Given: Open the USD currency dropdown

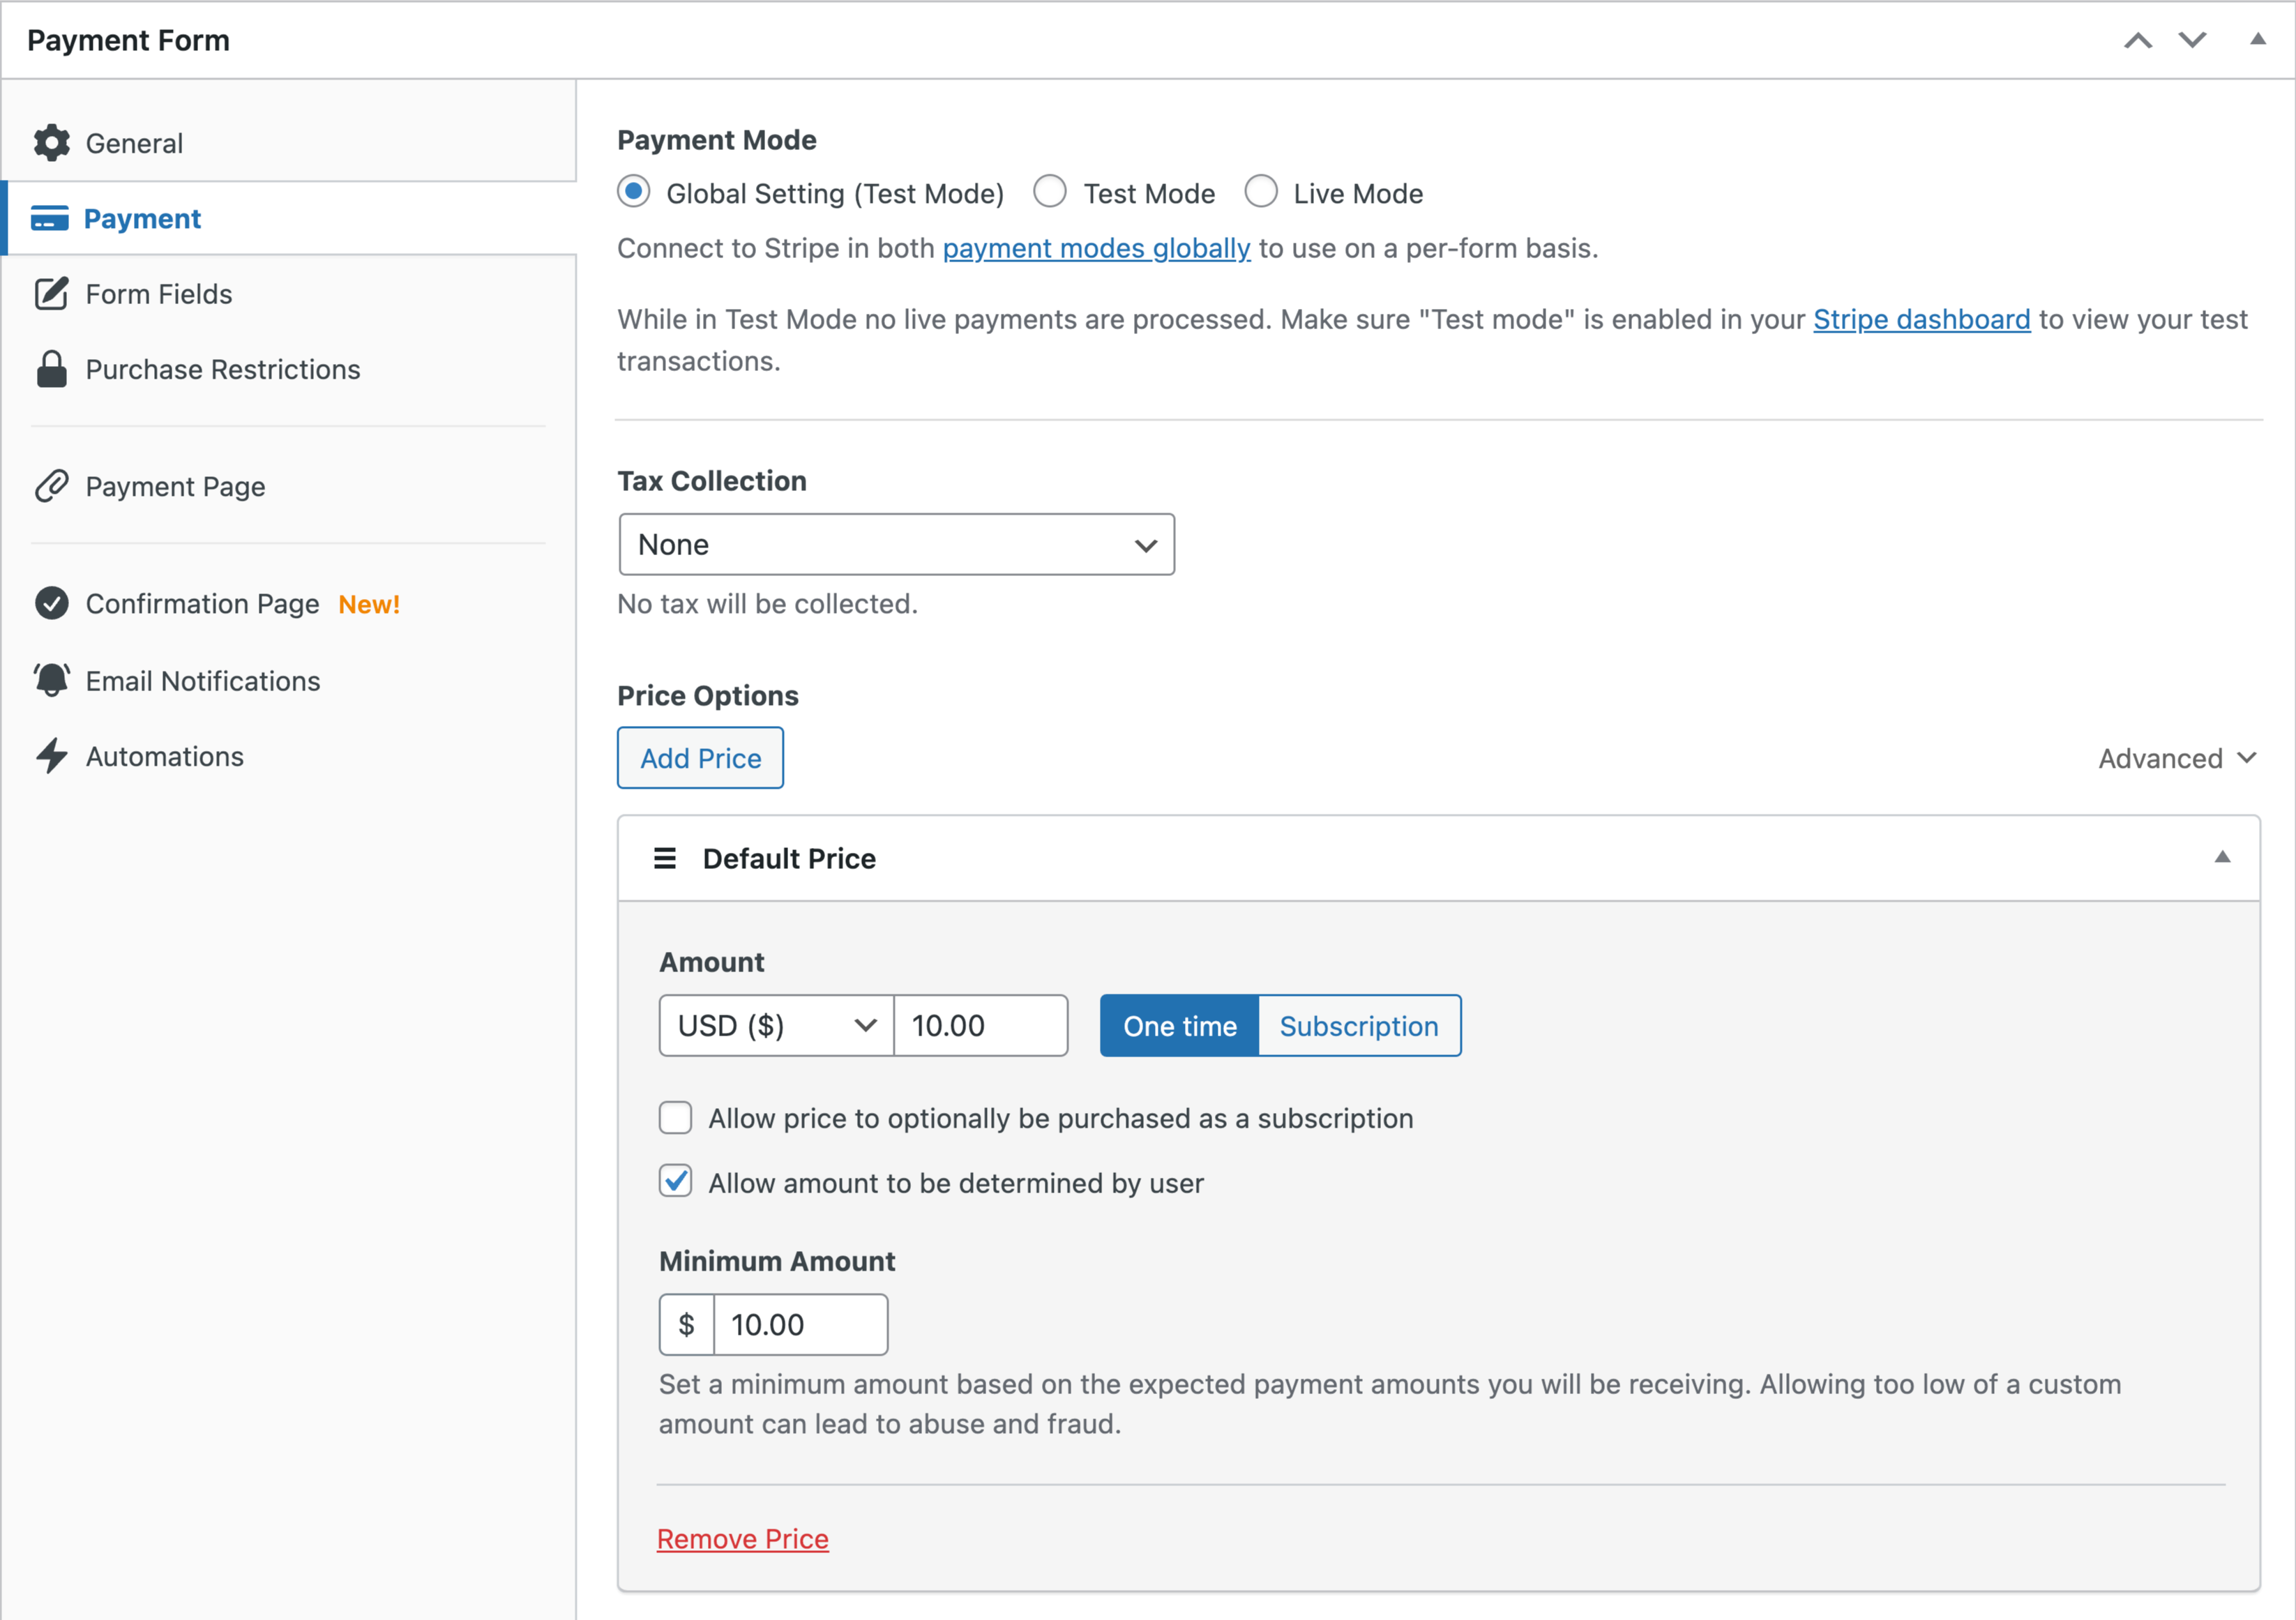Looking at the screenshot, I should [x=776, y=1025].
